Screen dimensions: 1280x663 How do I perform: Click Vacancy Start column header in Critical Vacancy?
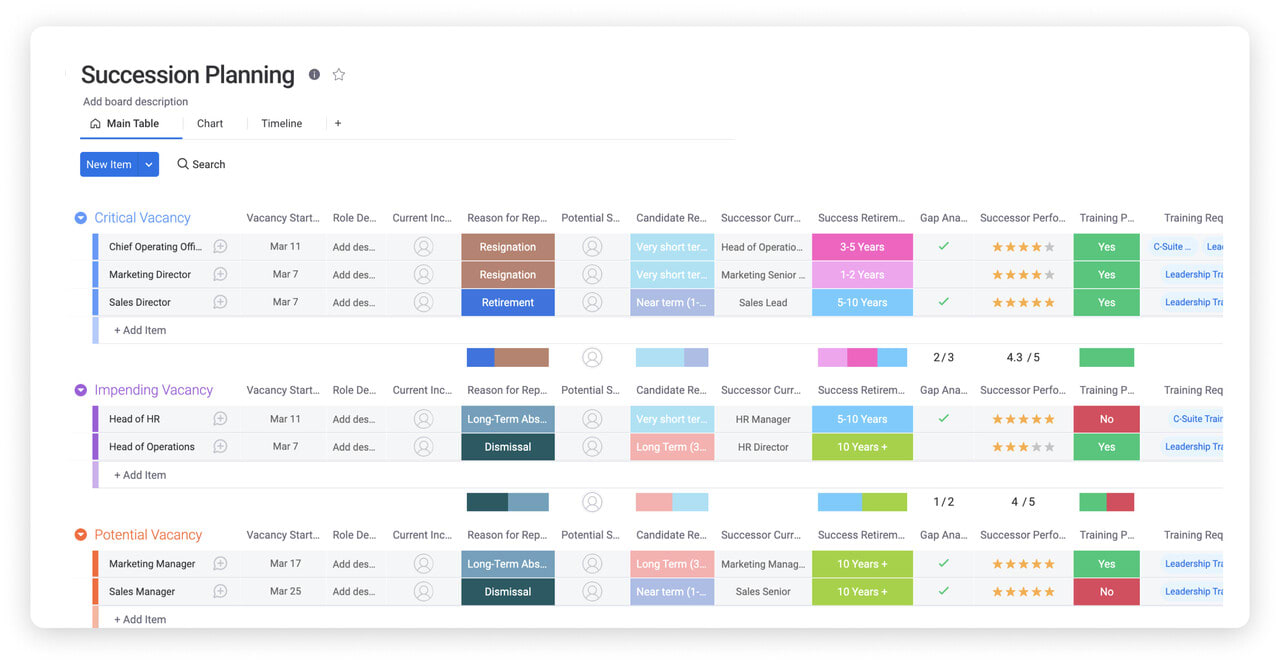[x=283, y=218]
